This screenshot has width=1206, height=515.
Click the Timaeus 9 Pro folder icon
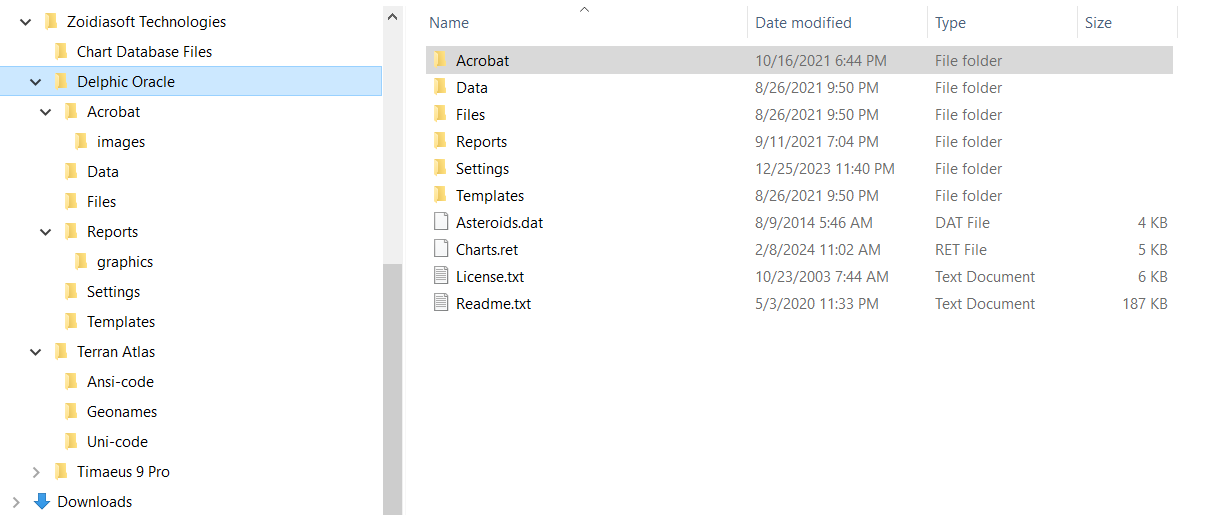[x=61, y=471]
